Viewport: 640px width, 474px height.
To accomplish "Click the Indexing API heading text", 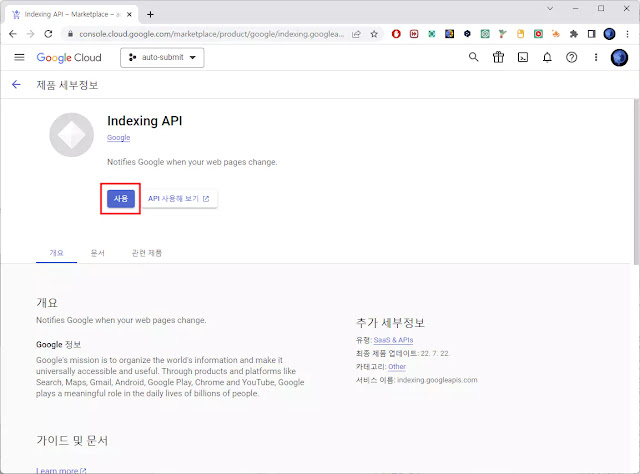I will [x=144, y=121].
